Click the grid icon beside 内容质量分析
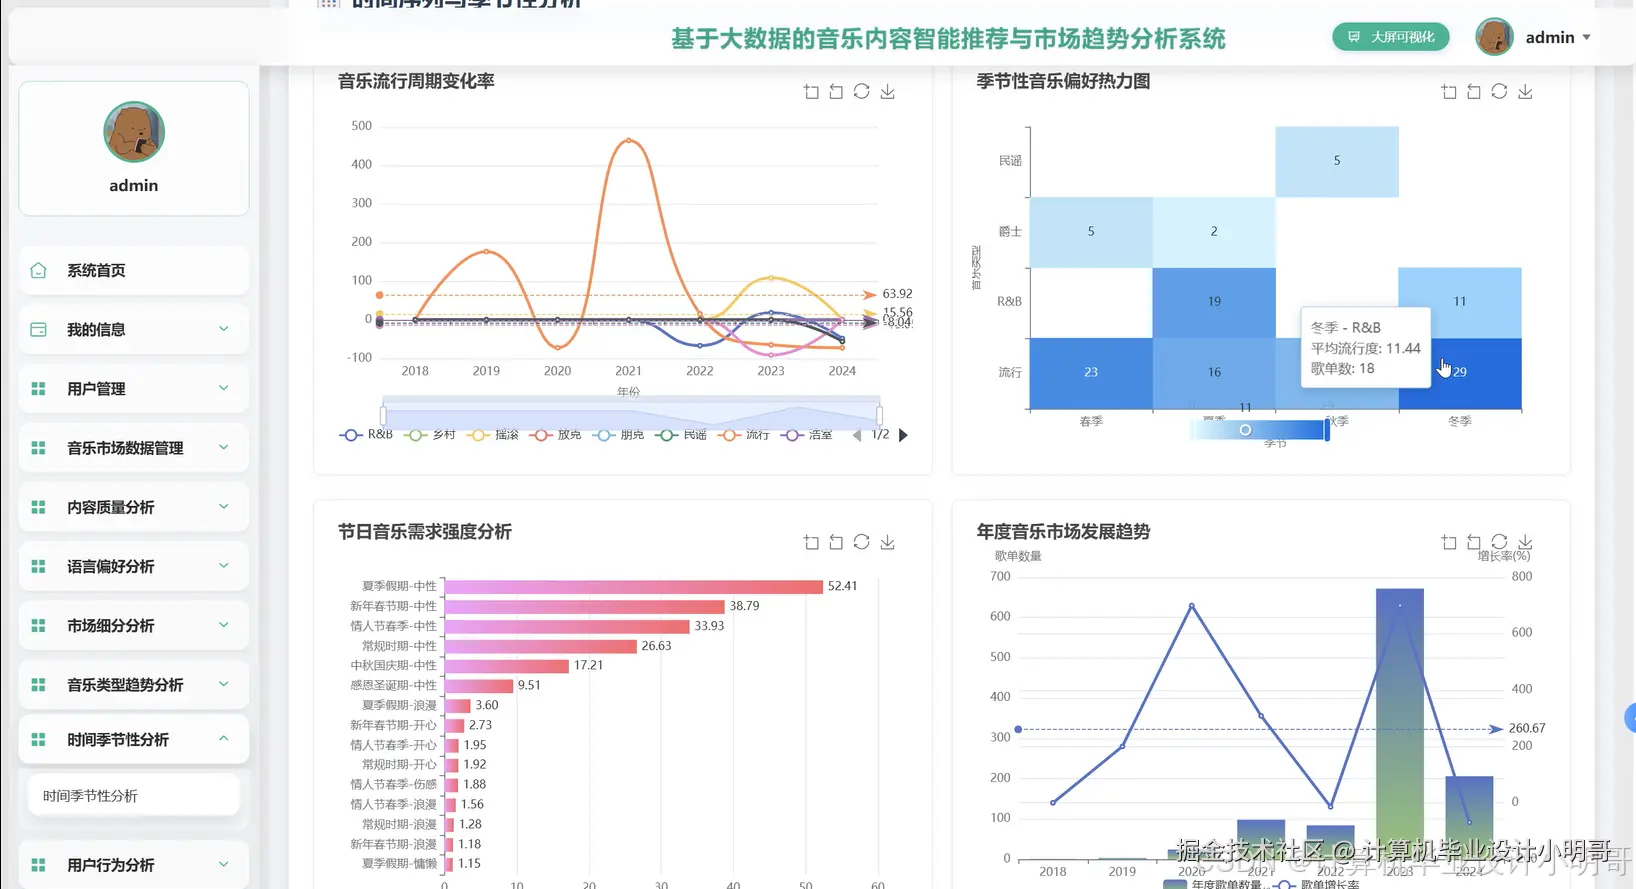The height and width of the screenshot is (889, 1636). coord(38,507)
